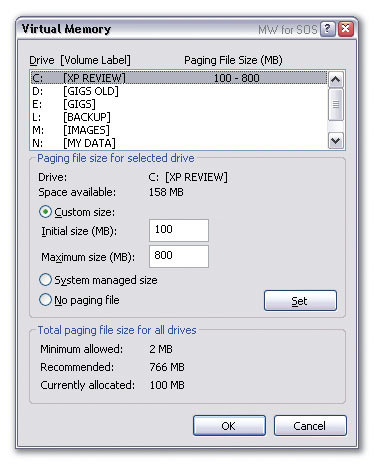
Task: Click the Set button
Action: point(300,301)
